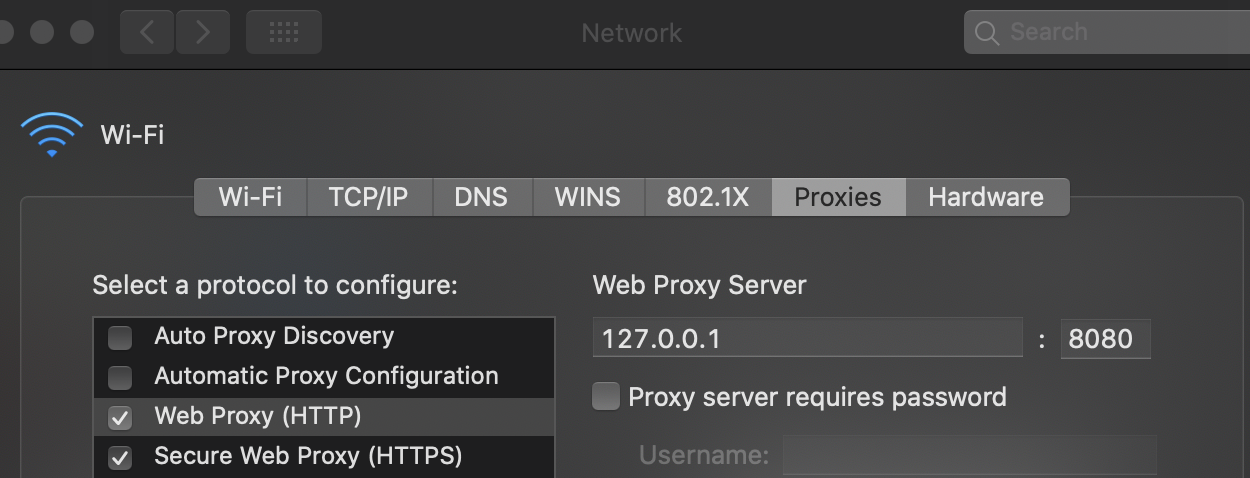Uncheck the Web Proxy (HTTP) checkbox
The image size is (1250, 478).
tap(120, 417)
